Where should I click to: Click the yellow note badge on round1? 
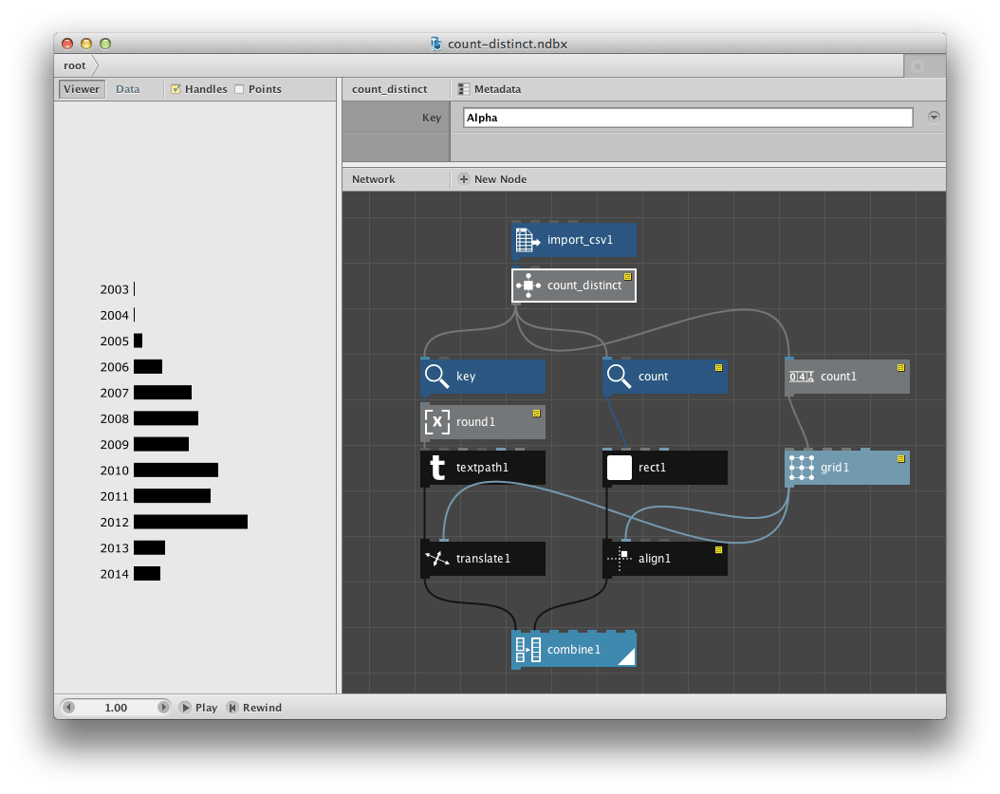536,413
